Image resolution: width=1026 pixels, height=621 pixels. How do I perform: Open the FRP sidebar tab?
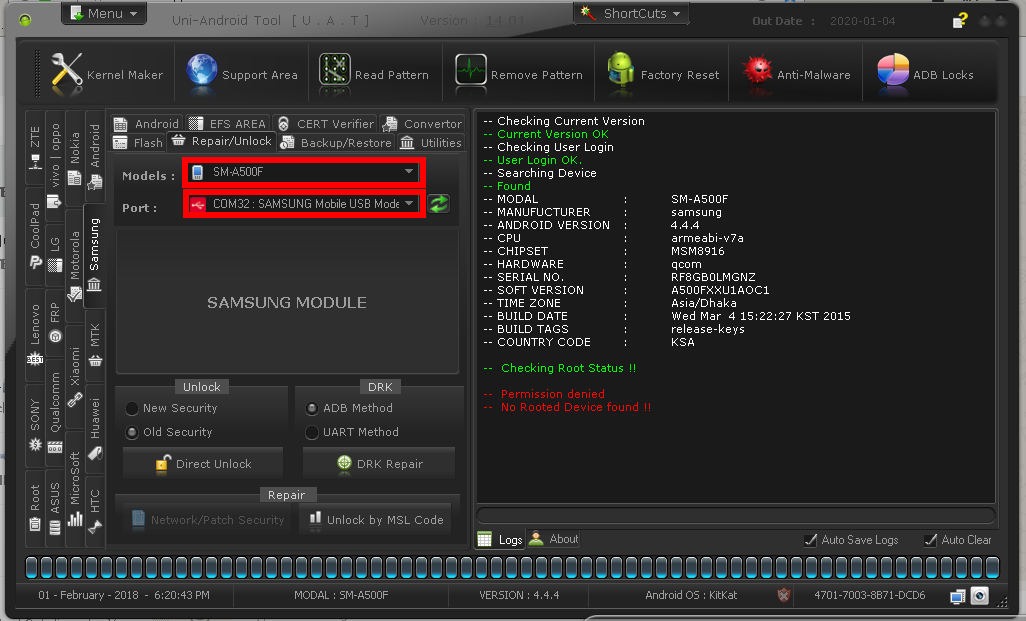(55, 322)
